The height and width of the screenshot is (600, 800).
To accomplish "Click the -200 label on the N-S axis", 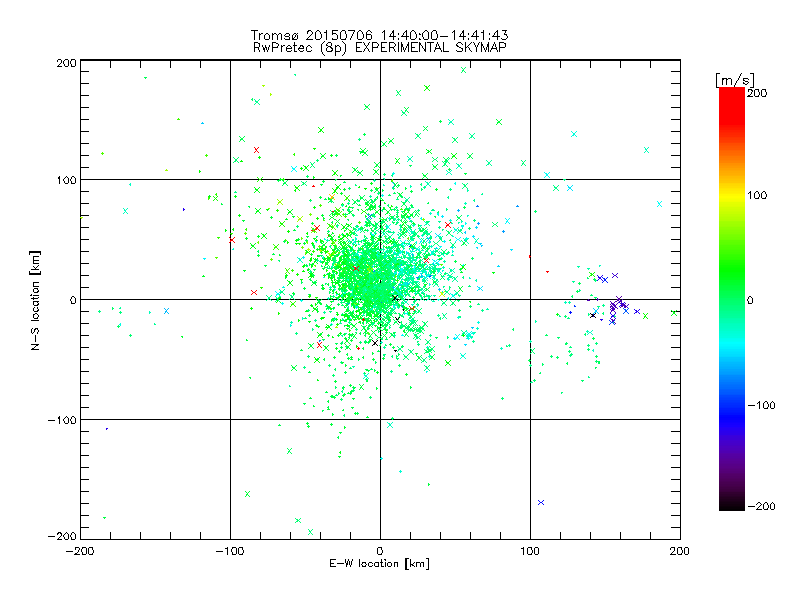I will click(x=62, y=536).
